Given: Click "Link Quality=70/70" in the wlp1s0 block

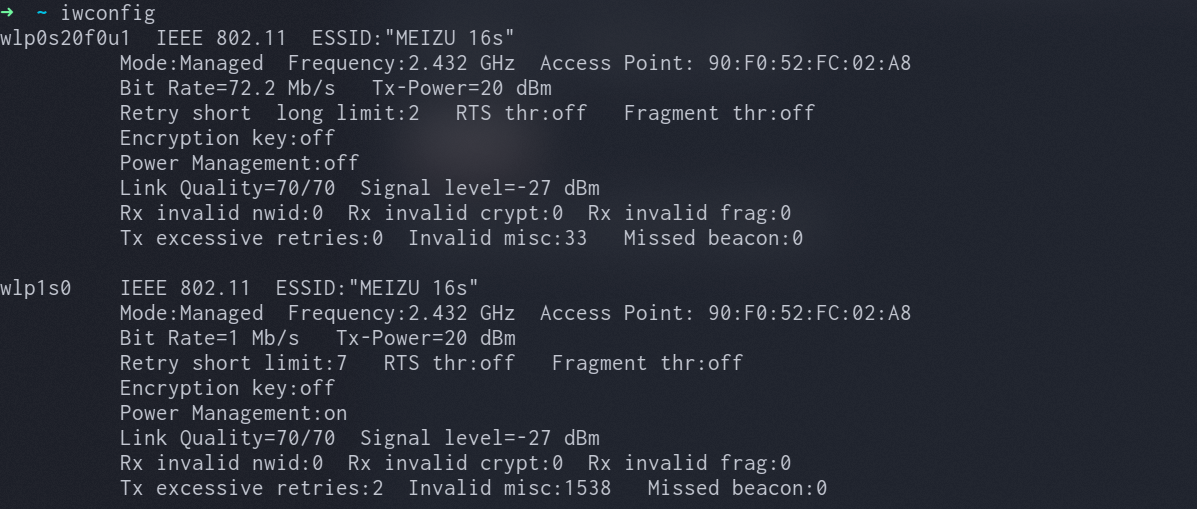Looking at the screenshot, I should point(227,438).
